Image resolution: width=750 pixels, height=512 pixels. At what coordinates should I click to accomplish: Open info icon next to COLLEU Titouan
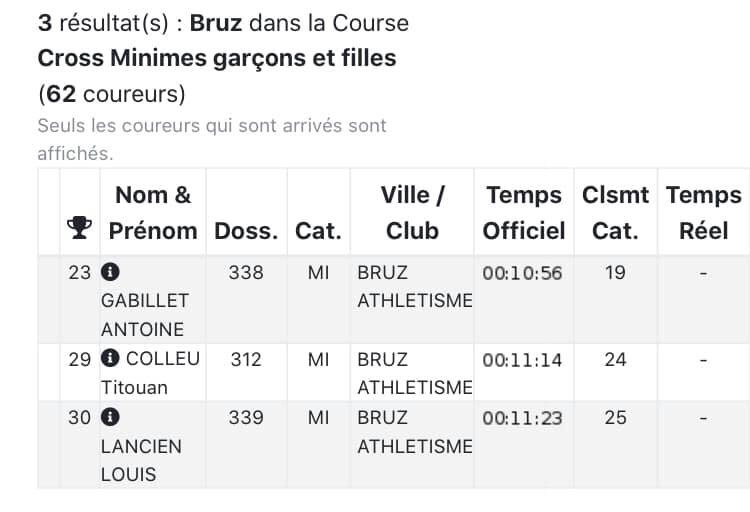tap(110, 359)
